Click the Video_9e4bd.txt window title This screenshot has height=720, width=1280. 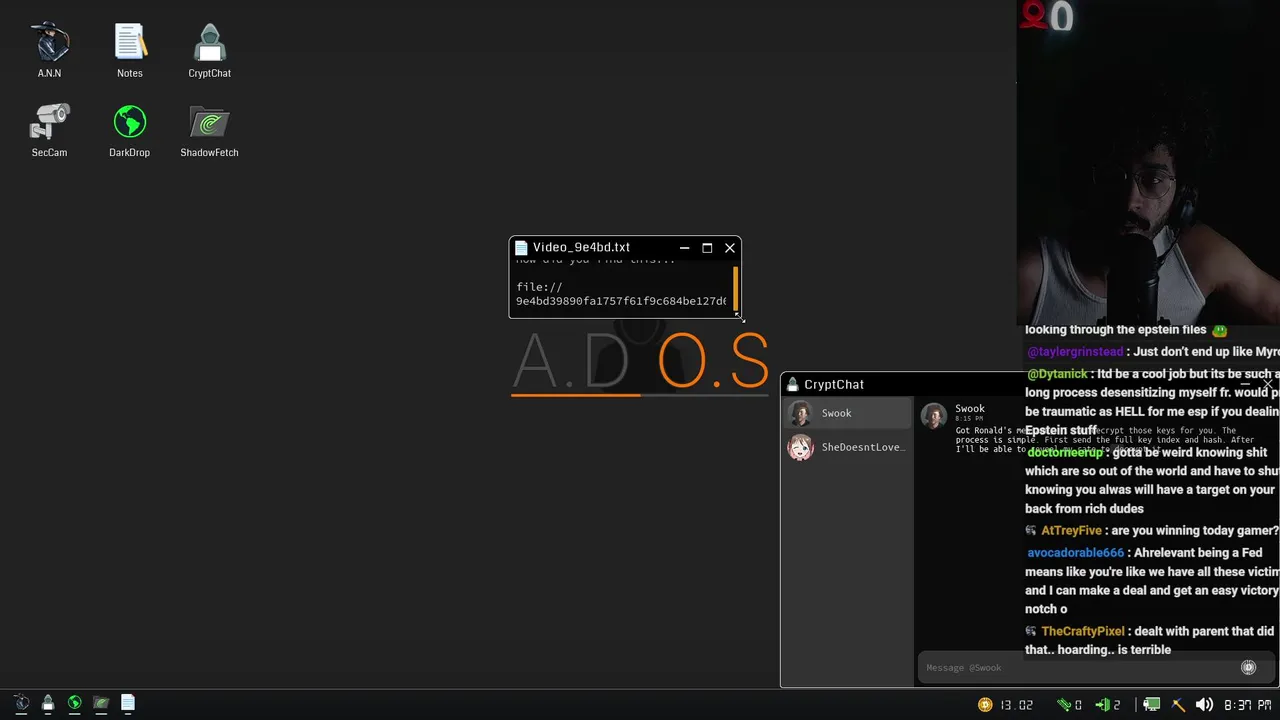pyautogui.click(x=581, y=247)
